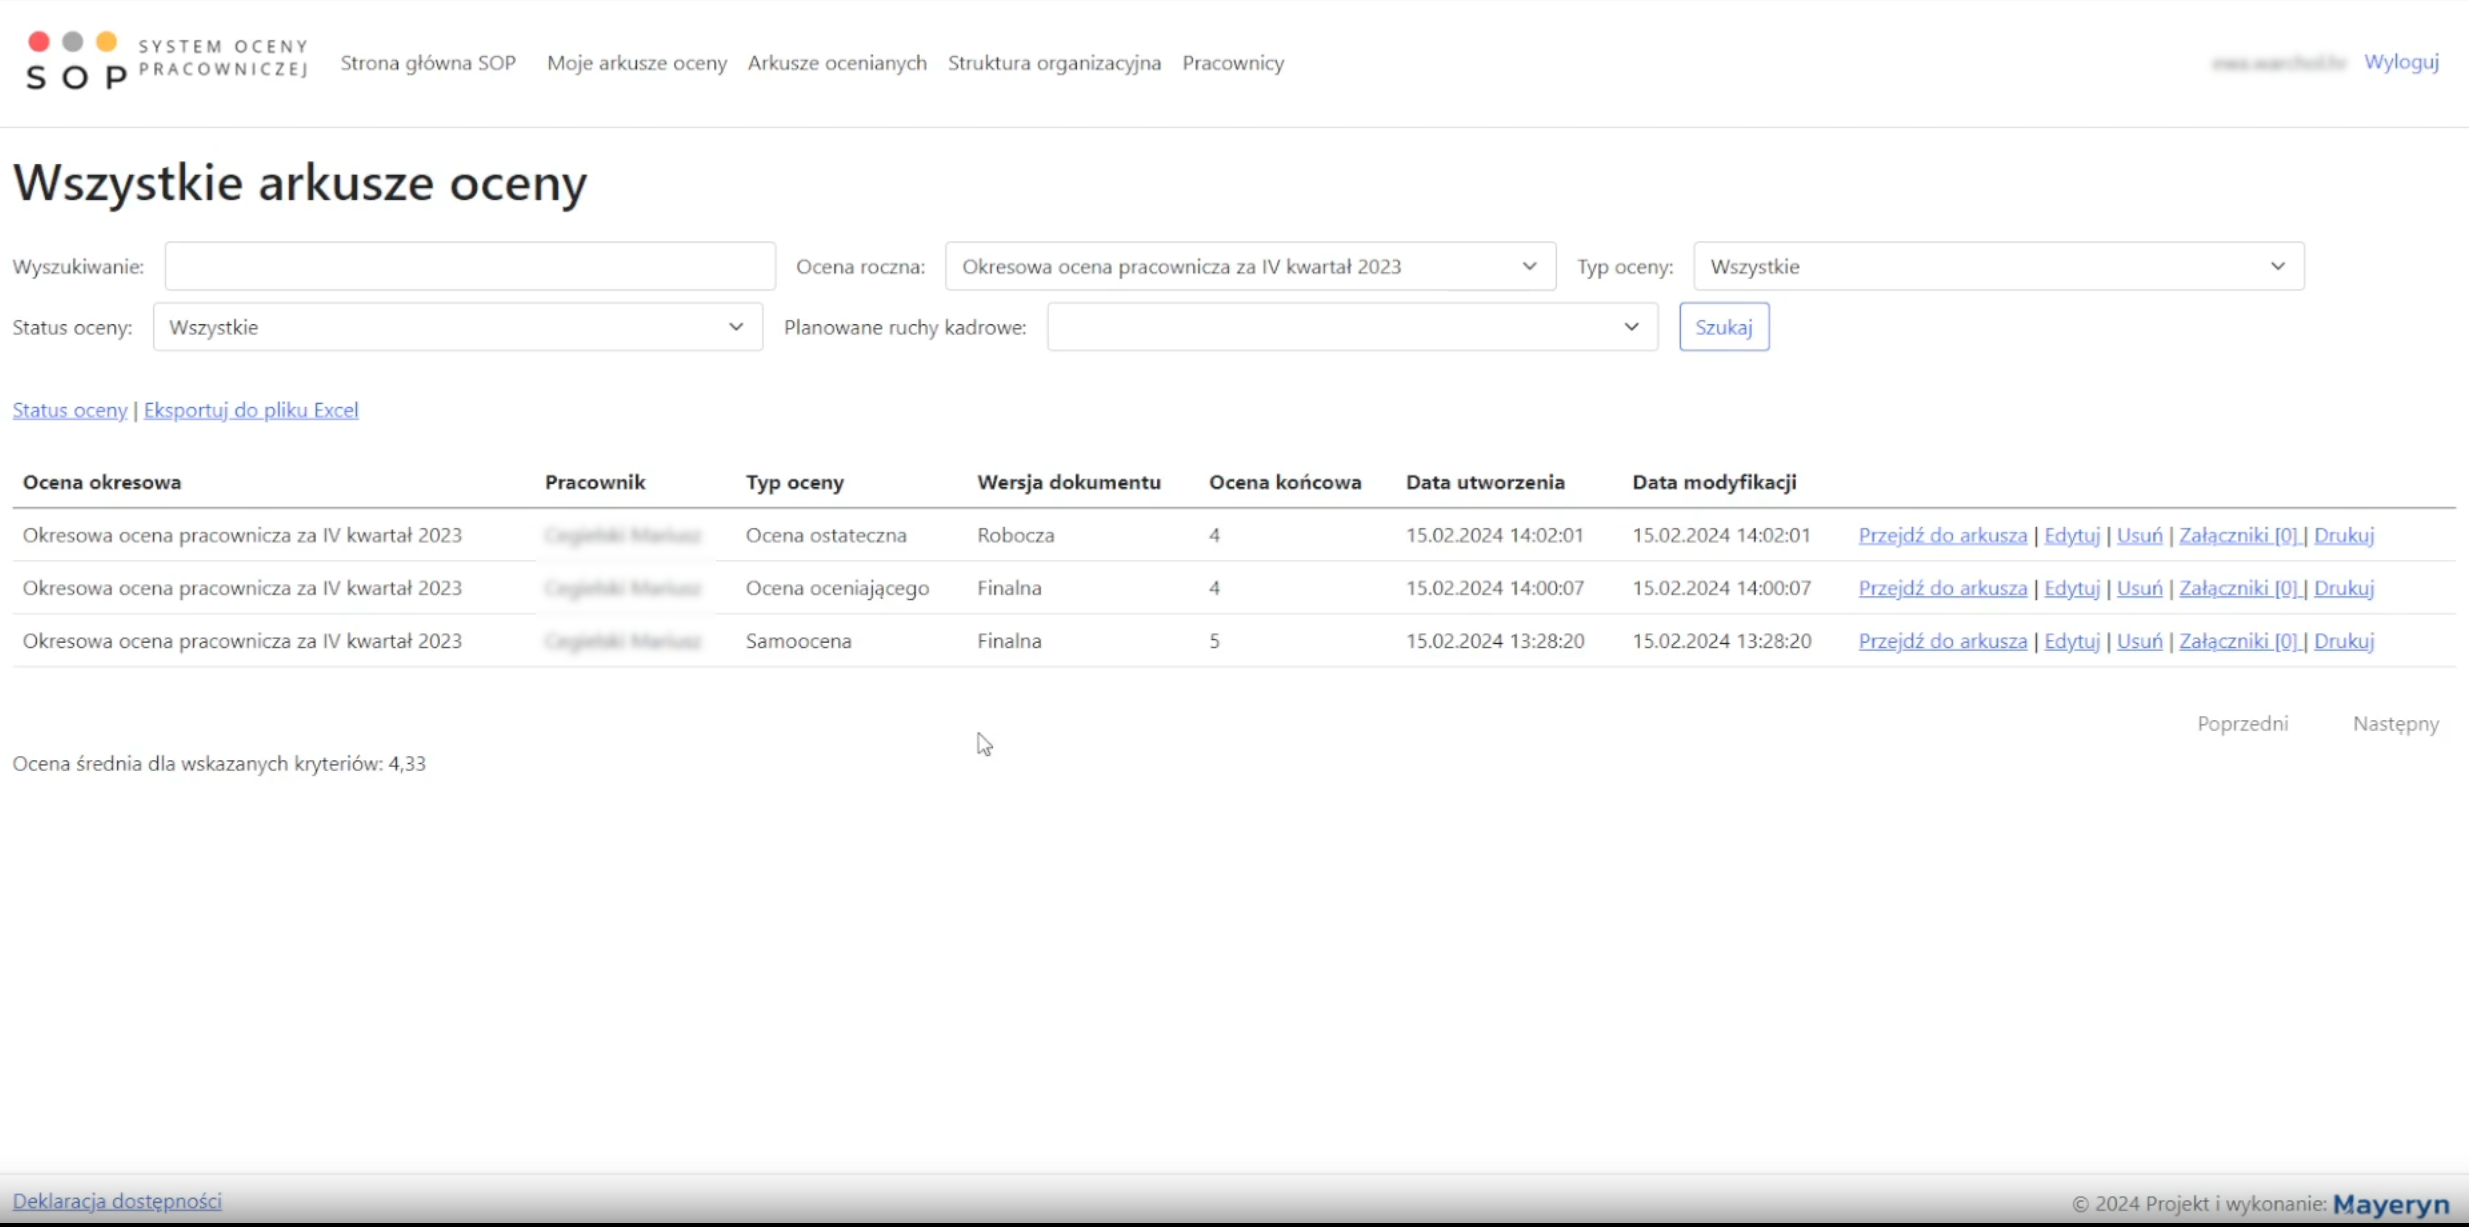2469x1227 pixels.
Task: Click the Ocena okresowa column header
Action: tap(102, 482)
